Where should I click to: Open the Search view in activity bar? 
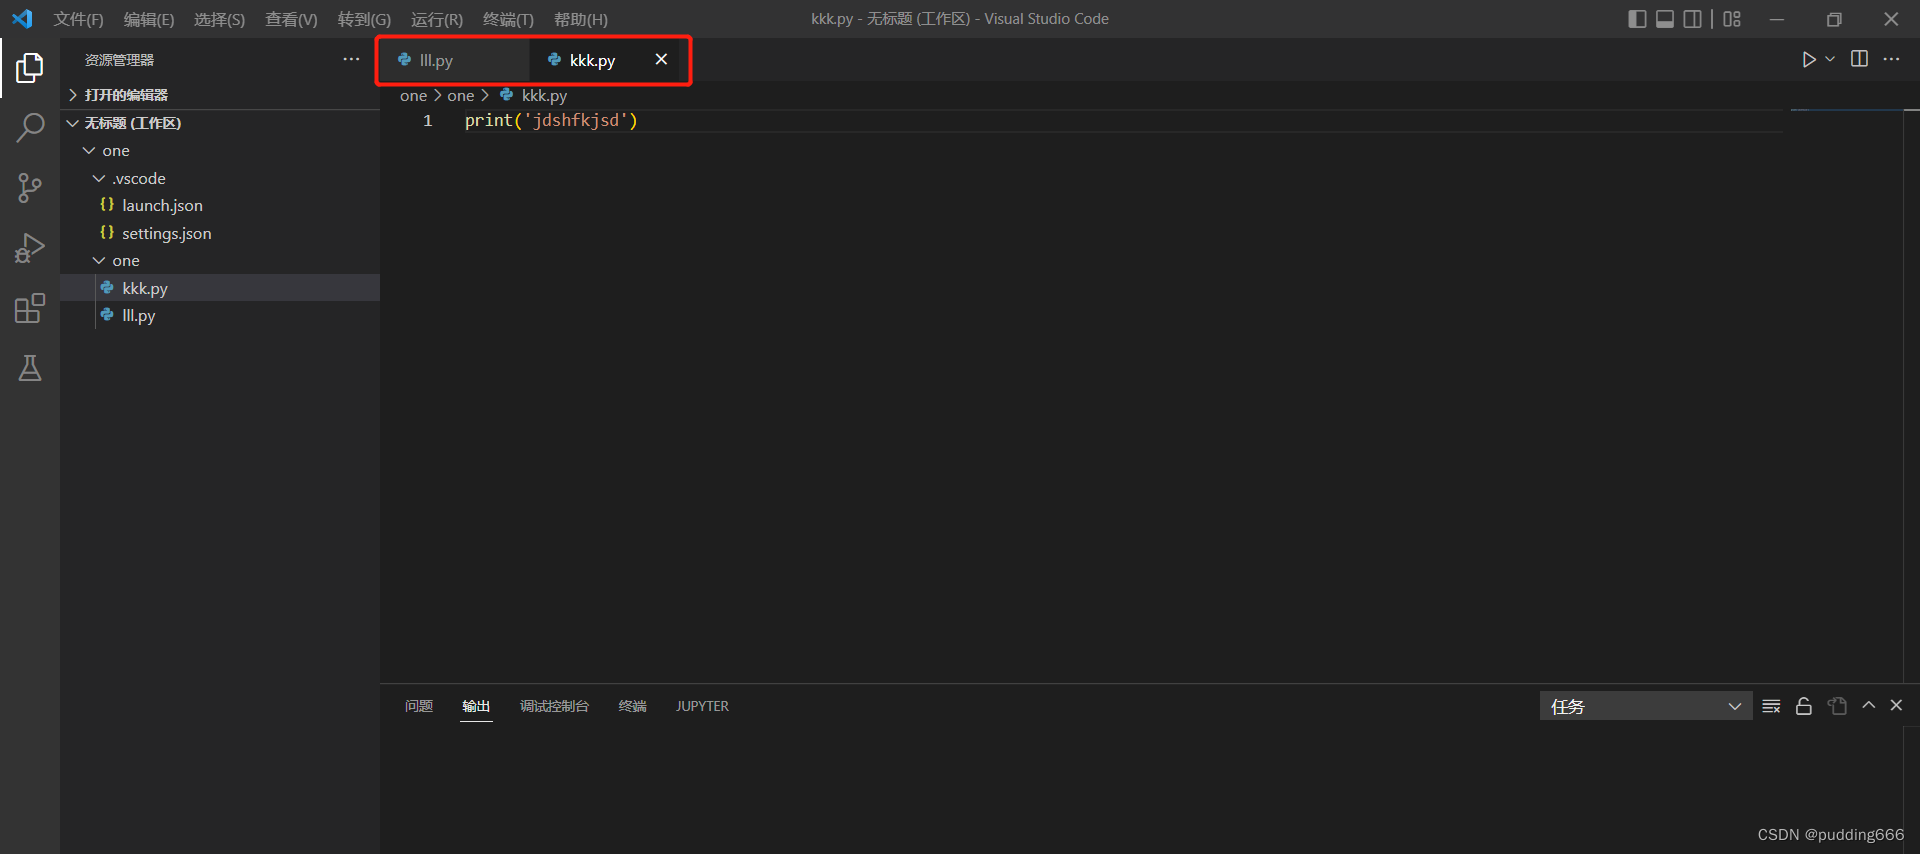pos(30,128)
